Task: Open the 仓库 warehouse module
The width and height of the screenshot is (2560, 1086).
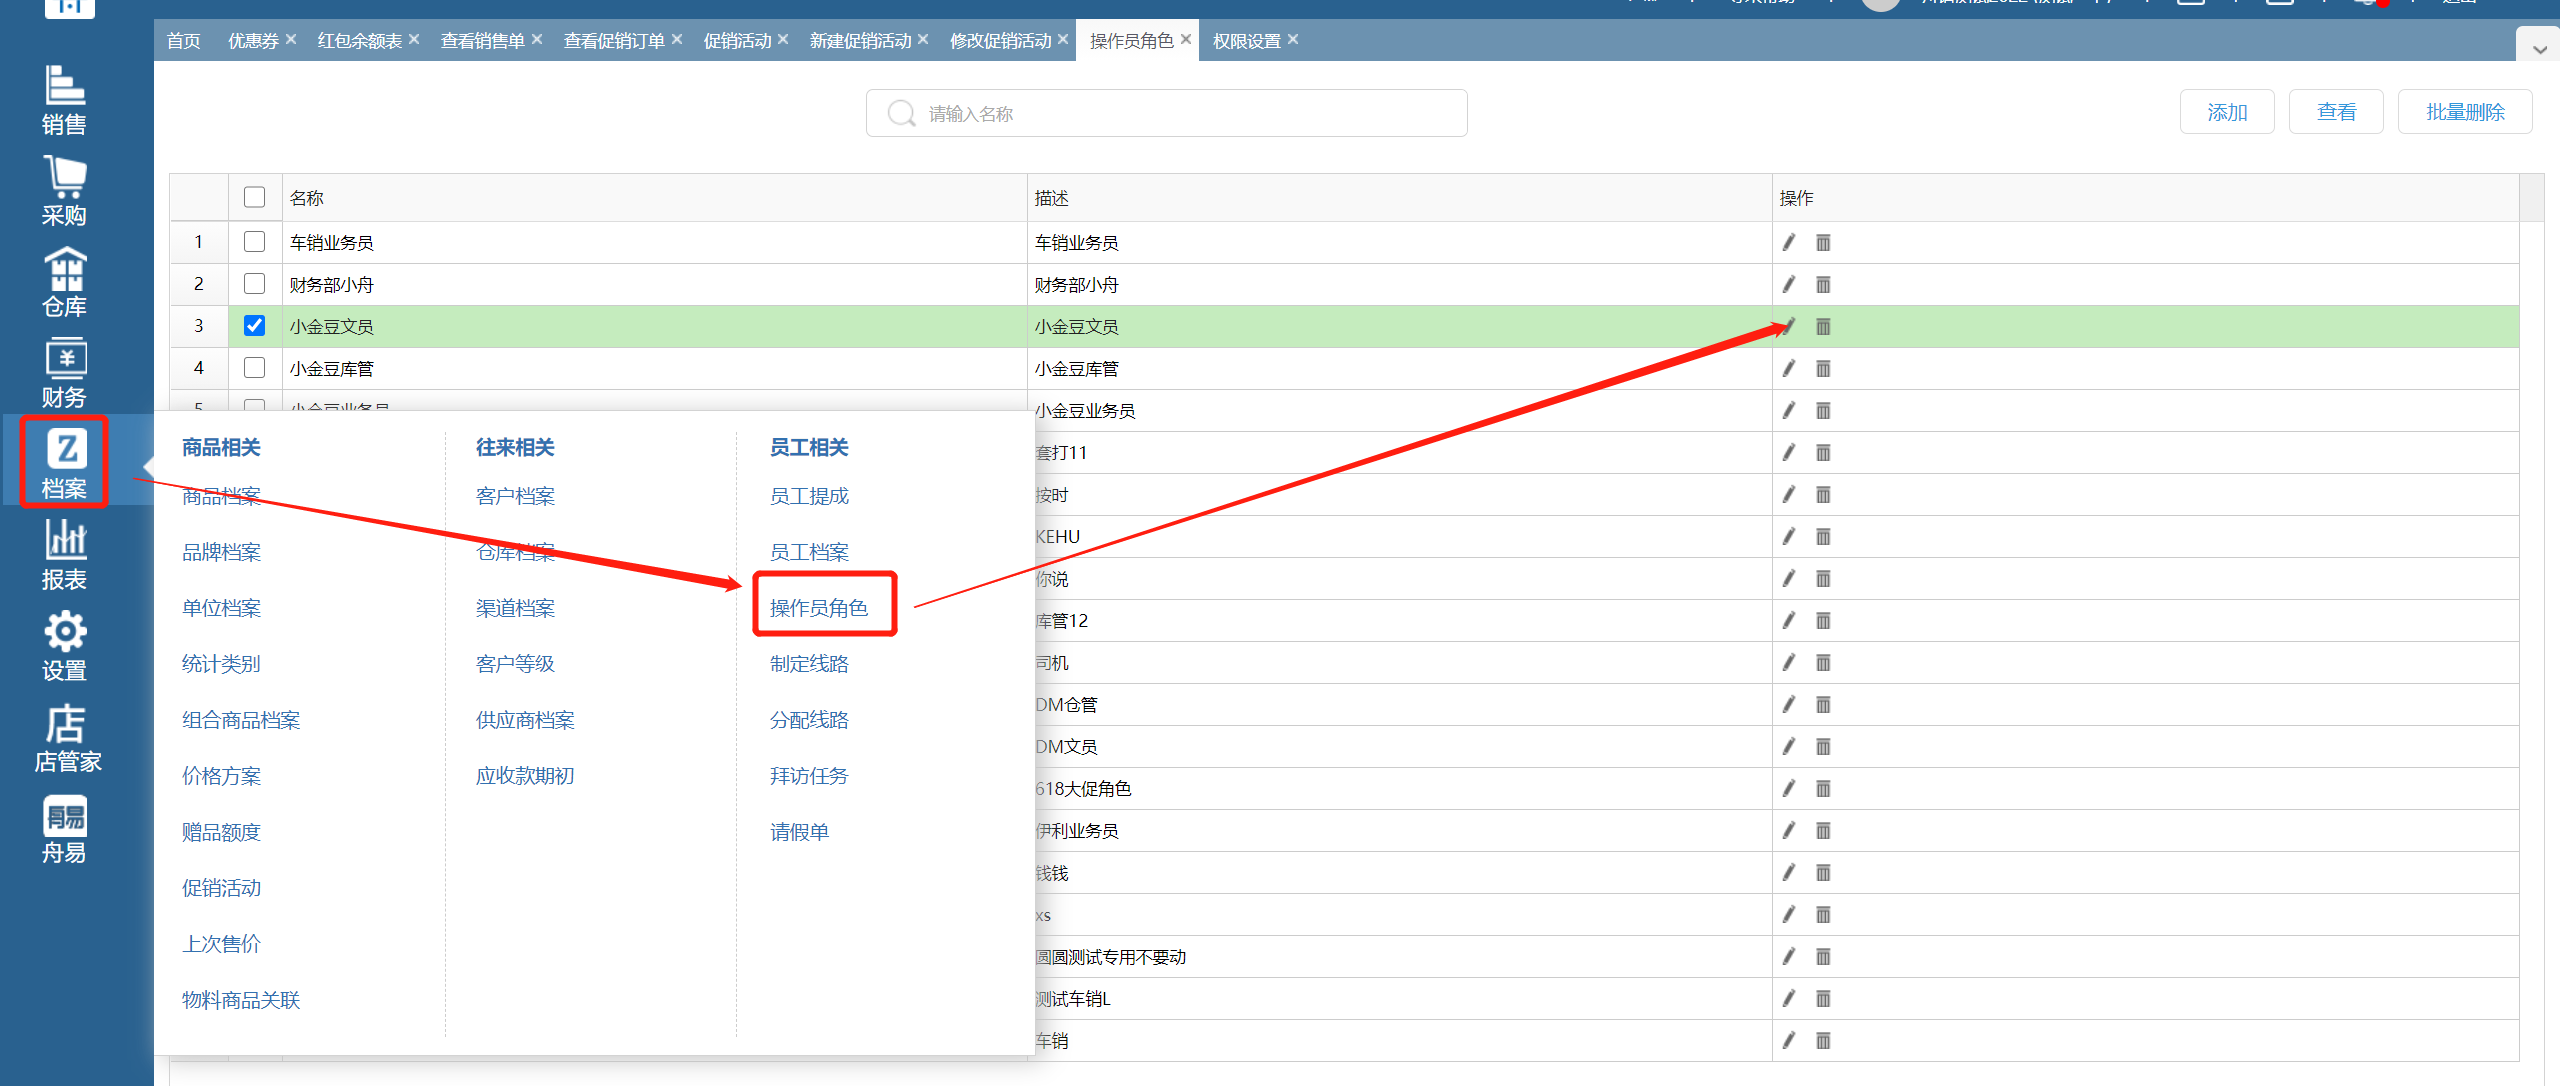Action: [x=64, y=282]
